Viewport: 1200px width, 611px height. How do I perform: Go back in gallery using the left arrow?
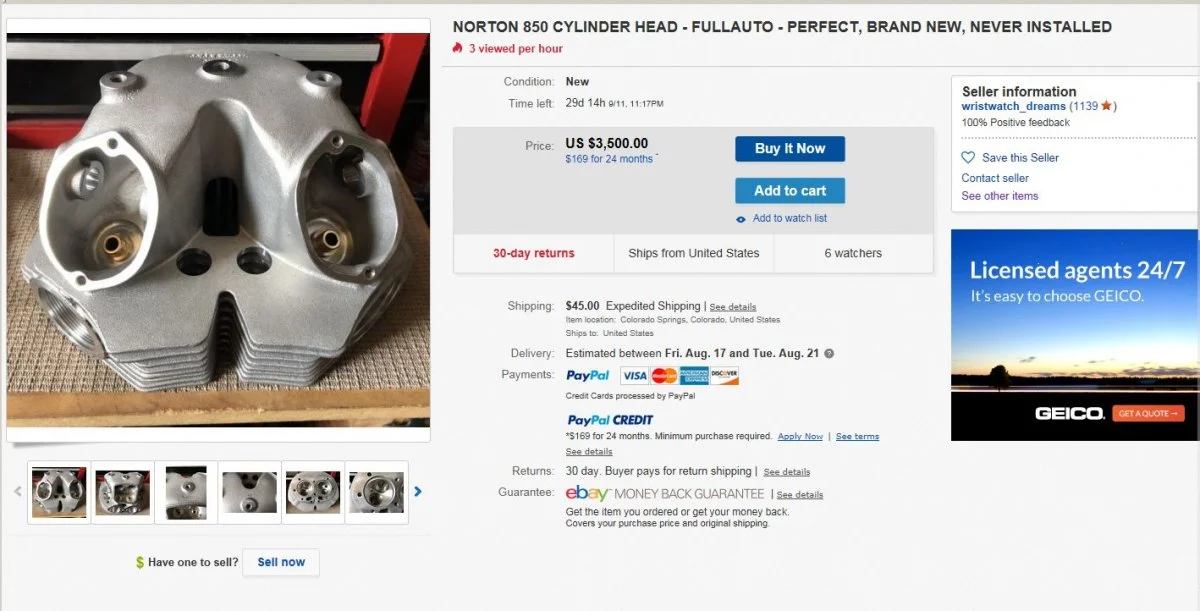[17, 491]
